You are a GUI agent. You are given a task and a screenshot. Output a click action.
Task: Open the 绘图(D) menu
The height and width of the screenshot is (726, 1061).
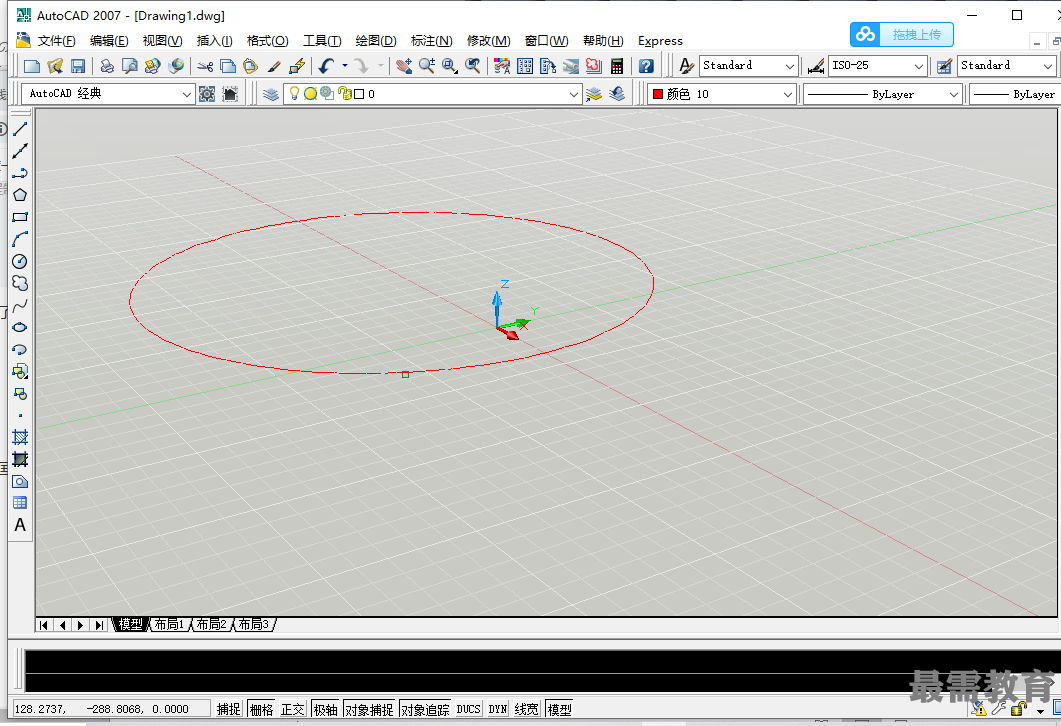coord(376,41)
